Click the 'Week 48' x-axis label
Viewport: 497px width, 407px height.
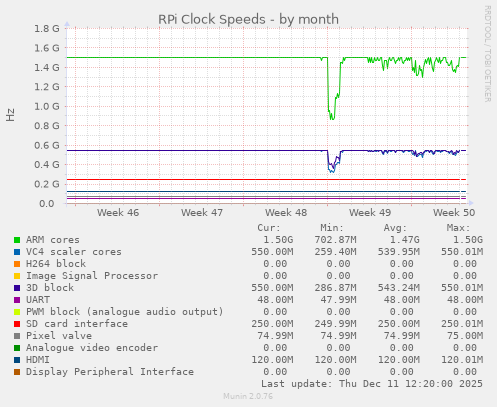click(x=286, y=213)
